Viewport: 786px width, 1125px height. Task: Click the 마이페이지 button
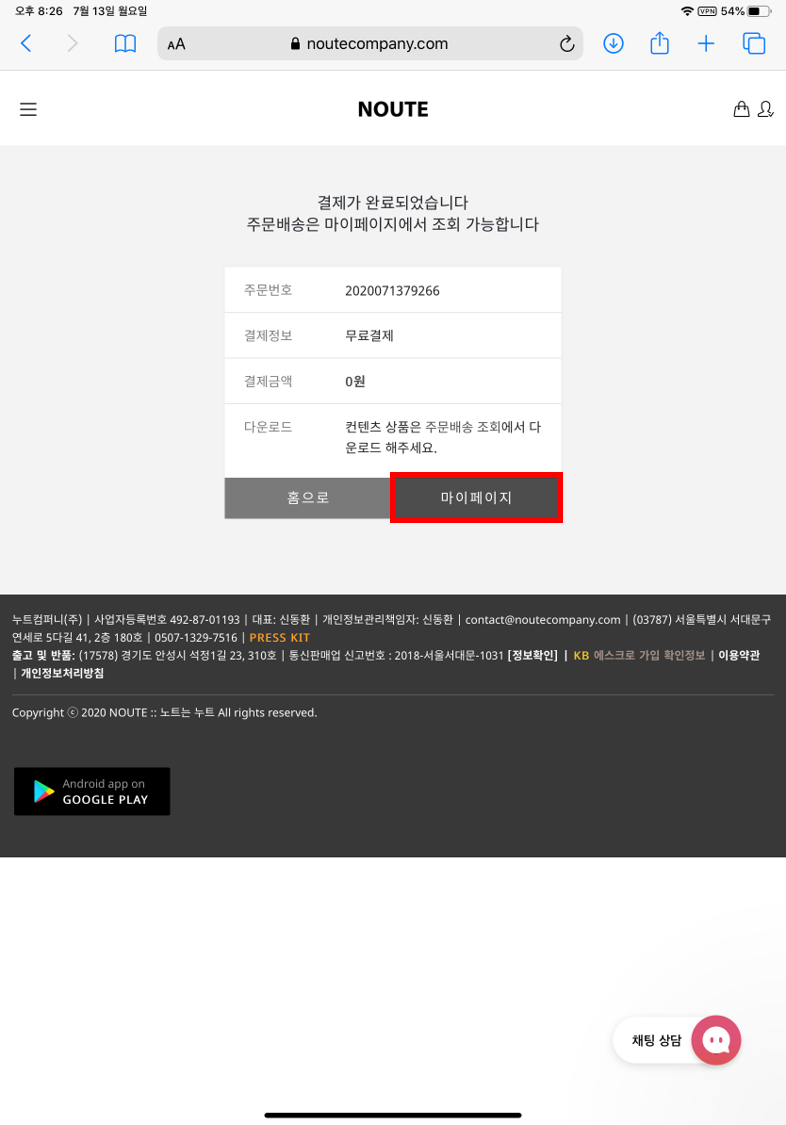pyautogui.click(x=476, y=498)
